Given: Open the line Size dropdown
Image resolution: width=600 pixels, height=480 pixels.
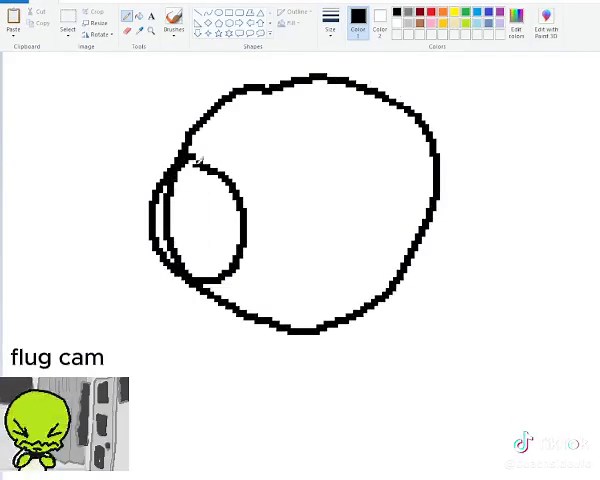Looking at the screenshot, I should pos(330,22).
